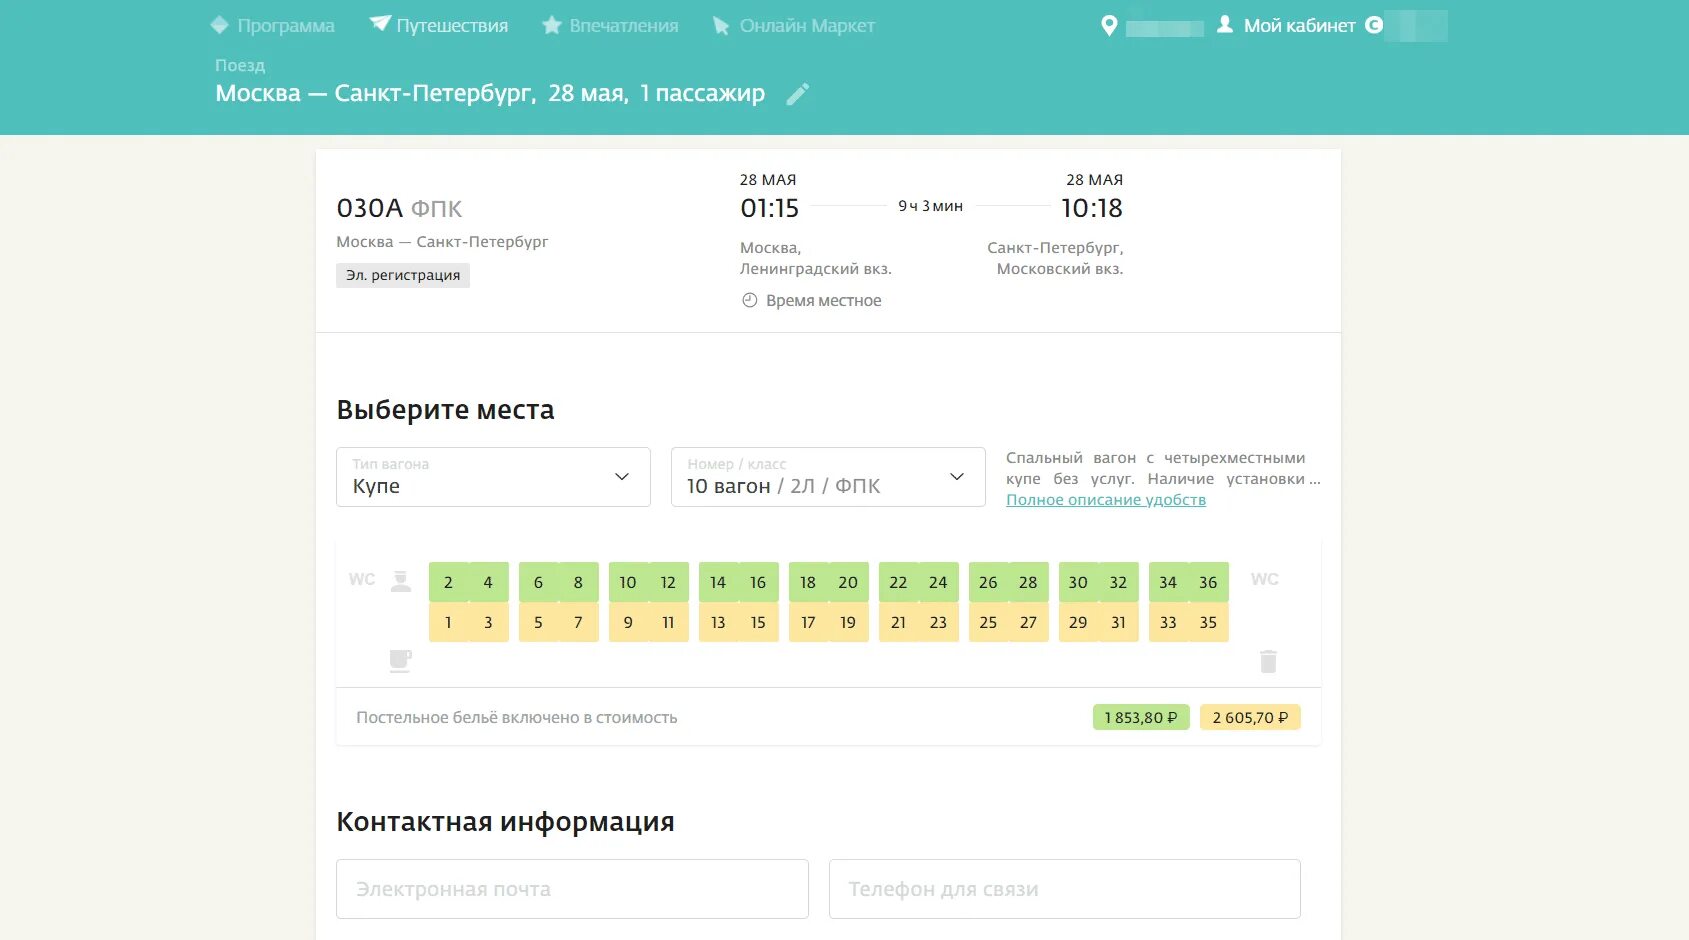Click the Эл. регистрация badge
1689x940 pixels.
403,275
